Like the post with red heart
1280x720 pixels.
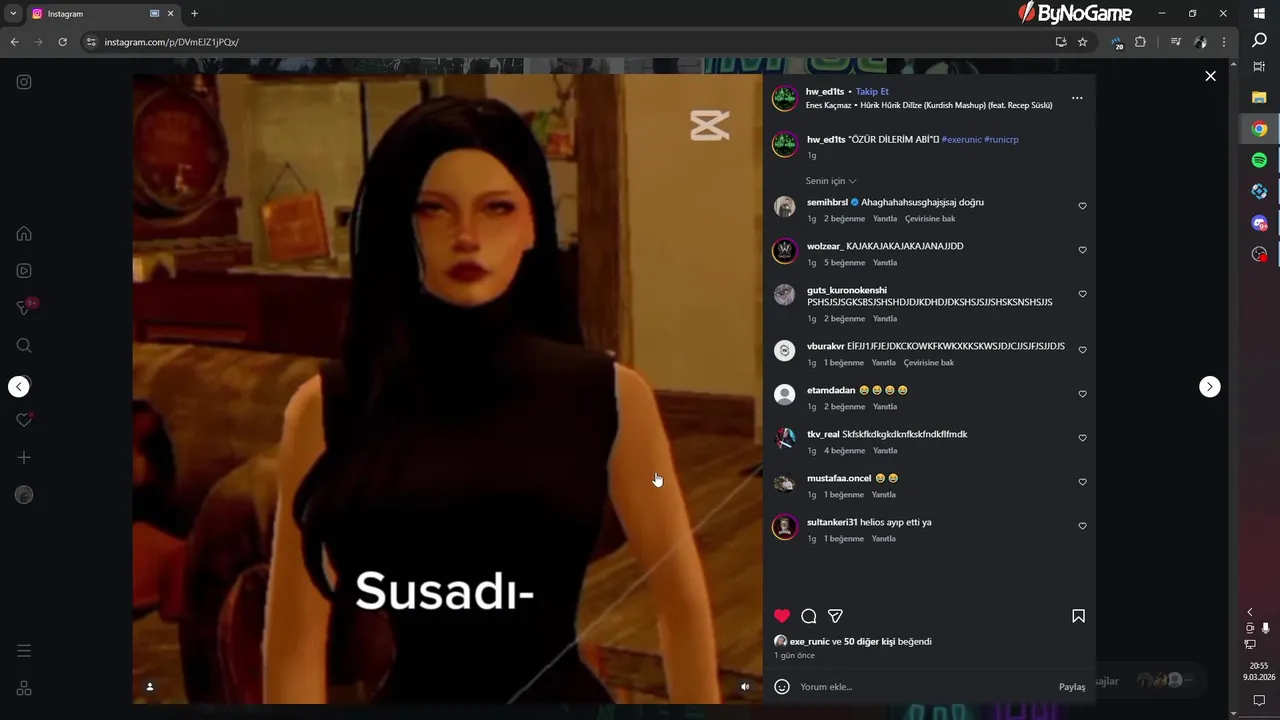(x=782, y=616)
